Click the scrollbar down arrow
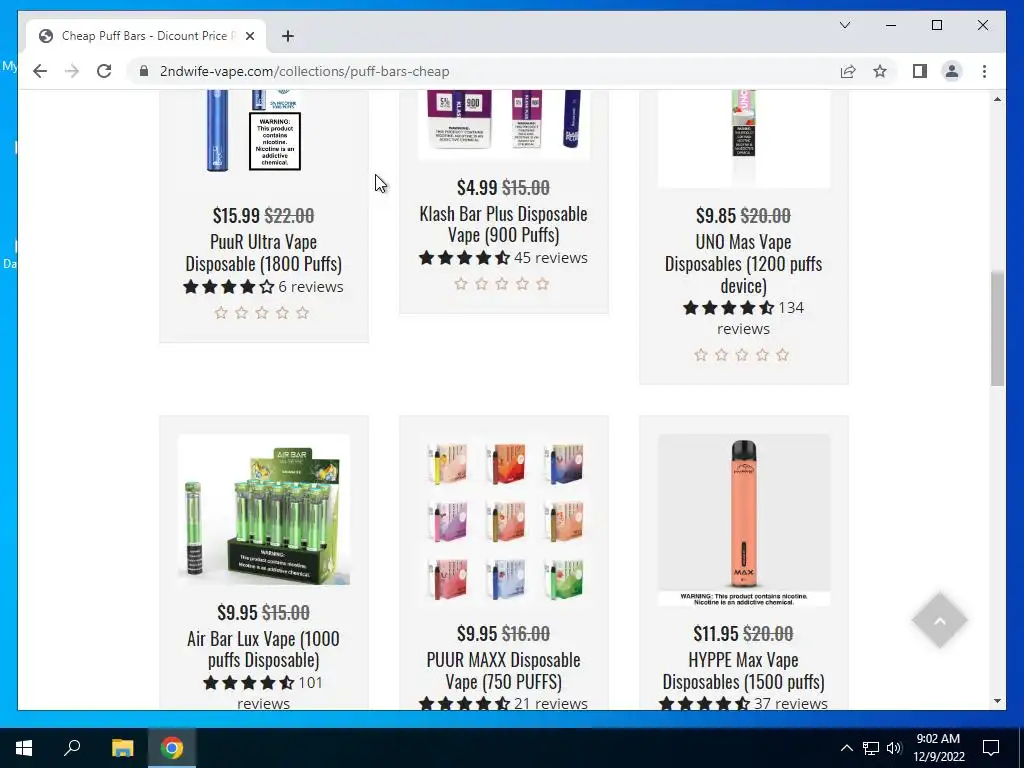 (997, 701)
